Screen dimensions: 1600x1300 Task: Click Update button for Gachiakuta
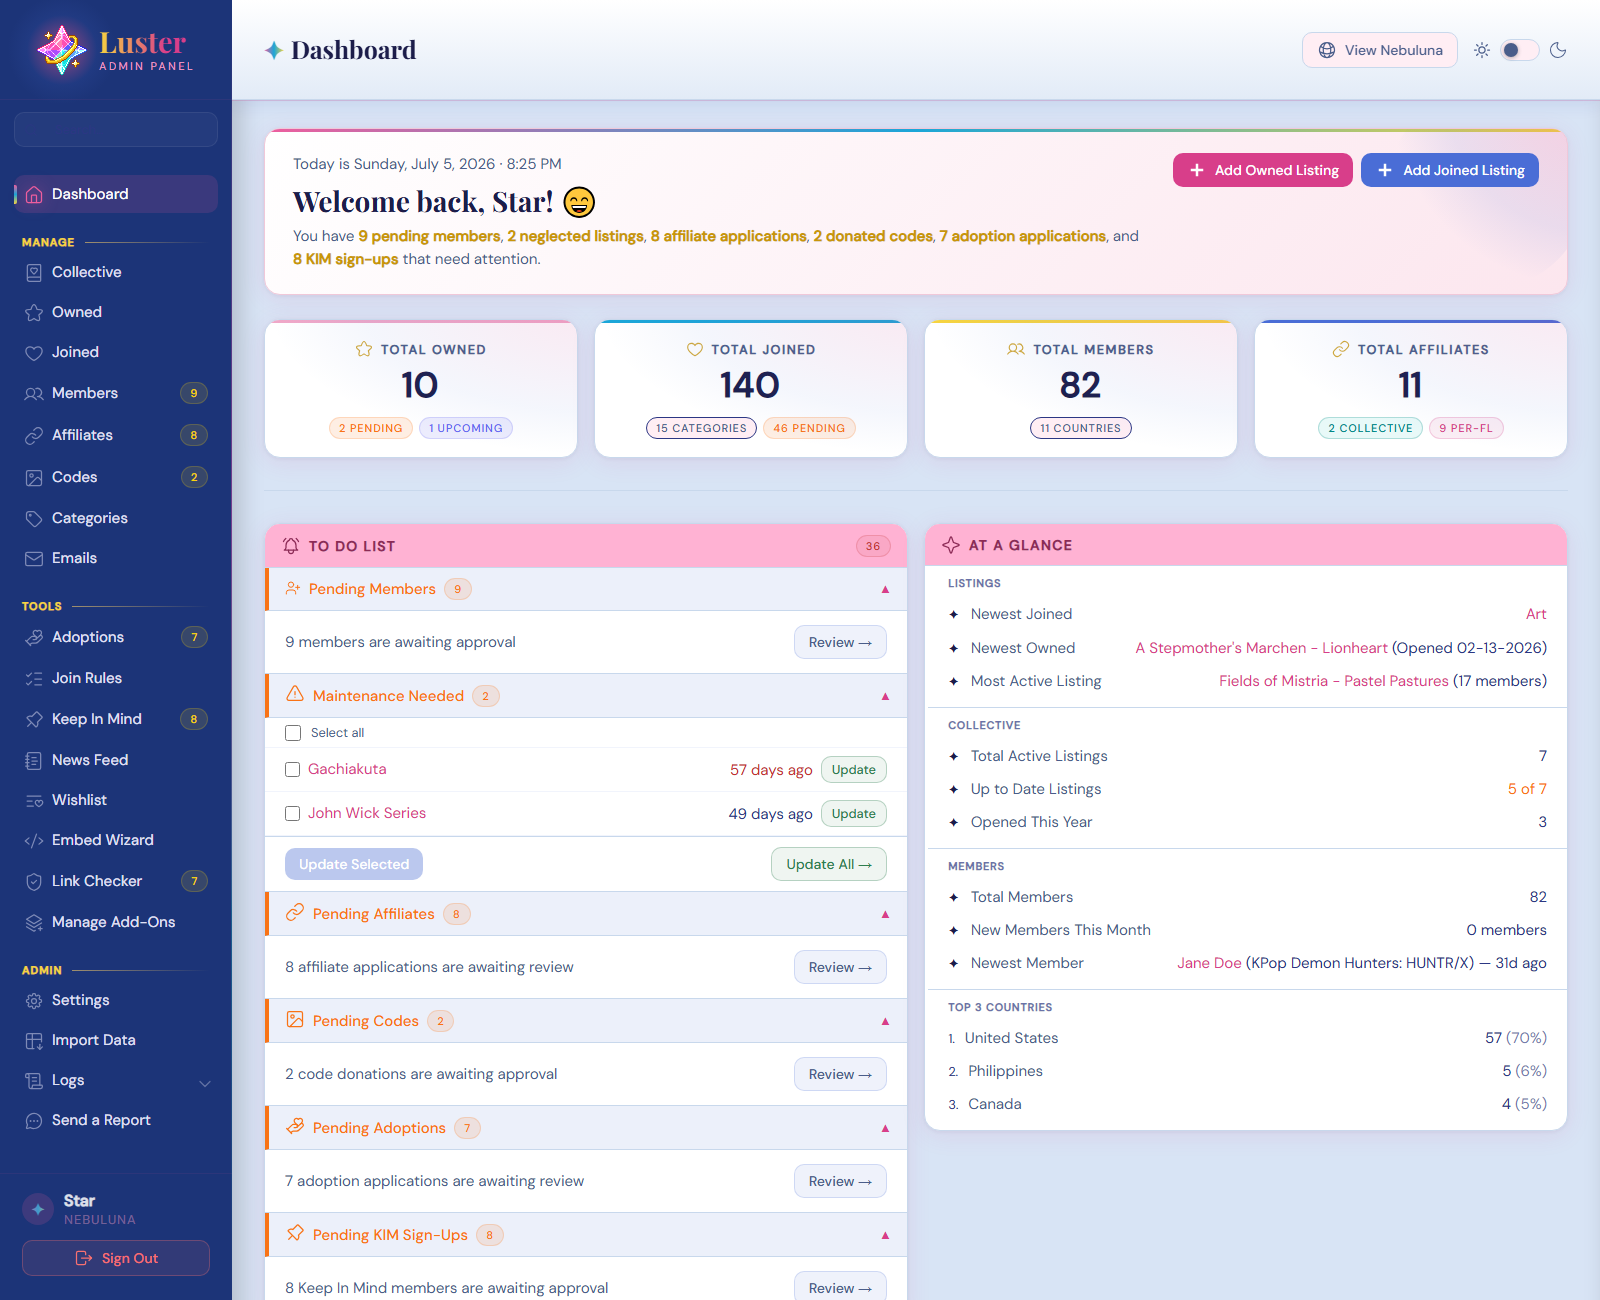pyautogui.click(x=854, y=769)
